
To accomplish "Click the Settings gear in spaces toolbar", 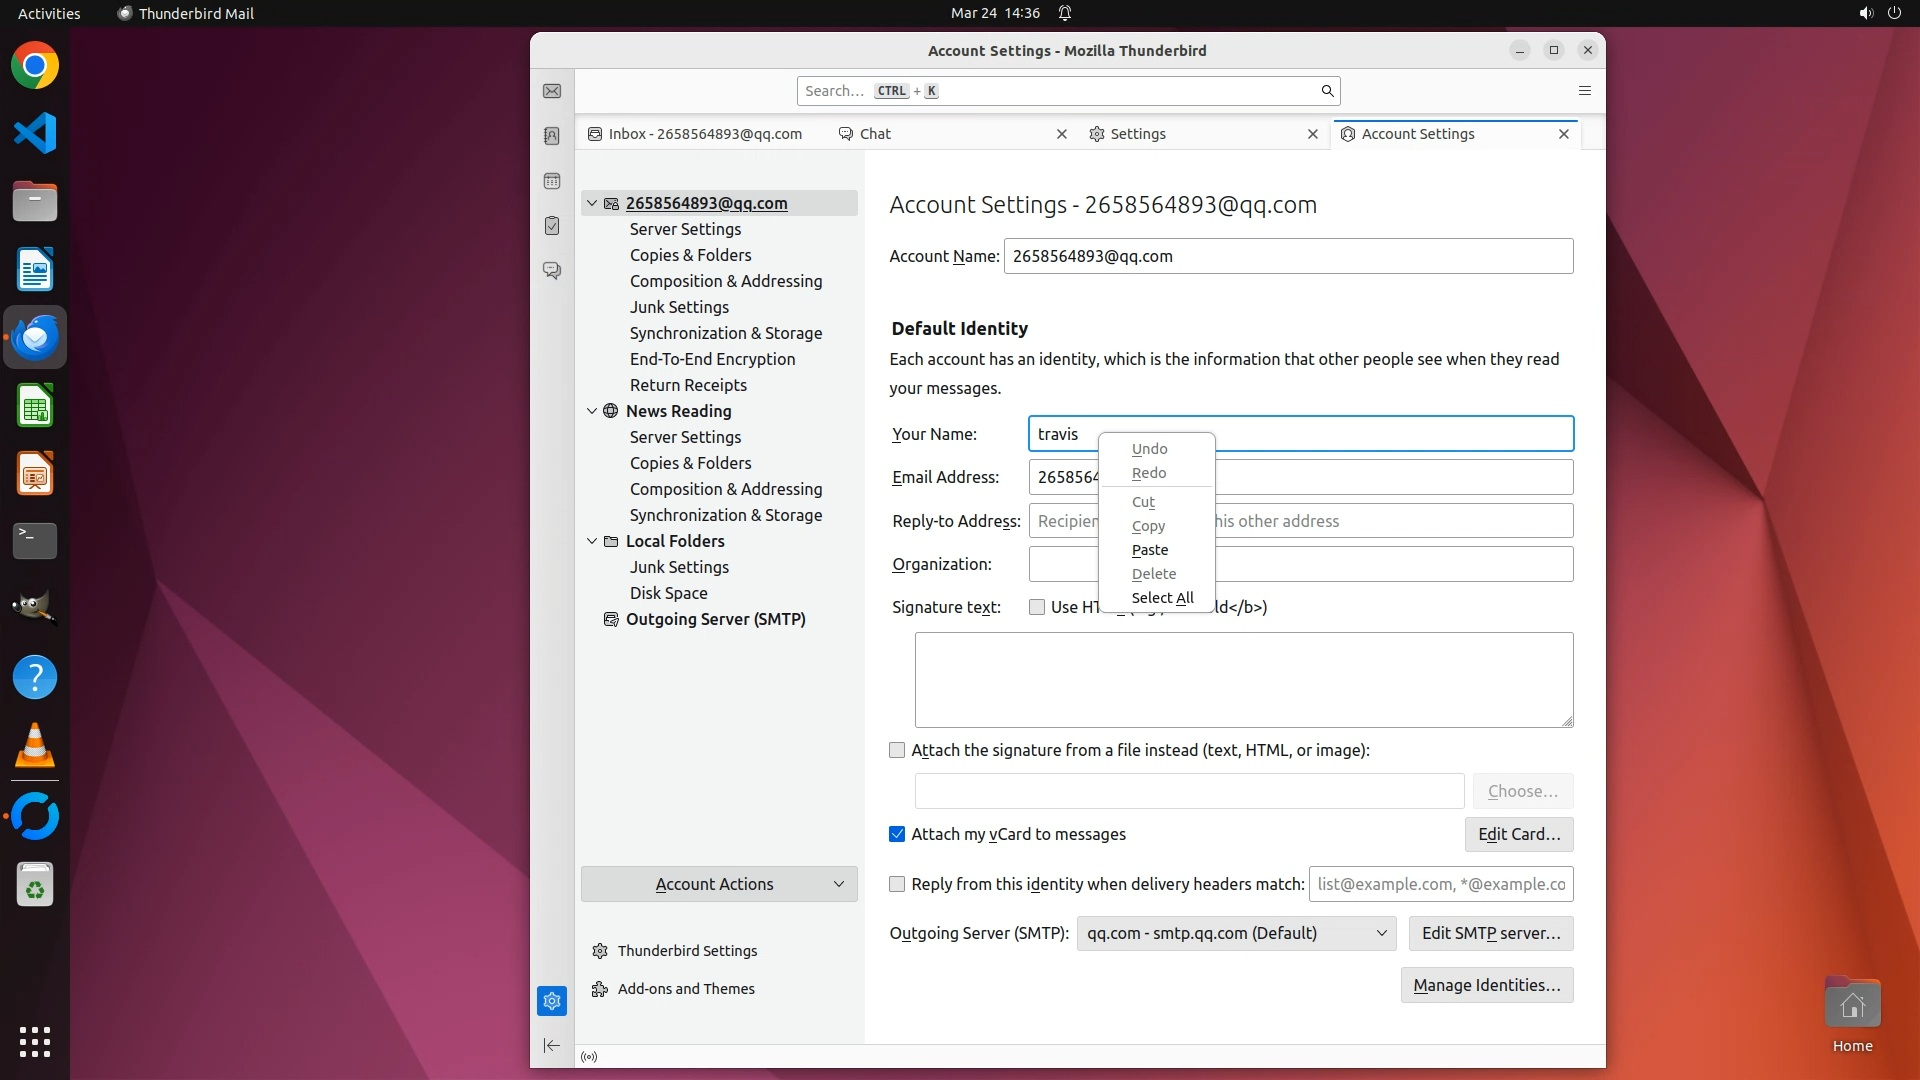I will (x=552, y=1001).
